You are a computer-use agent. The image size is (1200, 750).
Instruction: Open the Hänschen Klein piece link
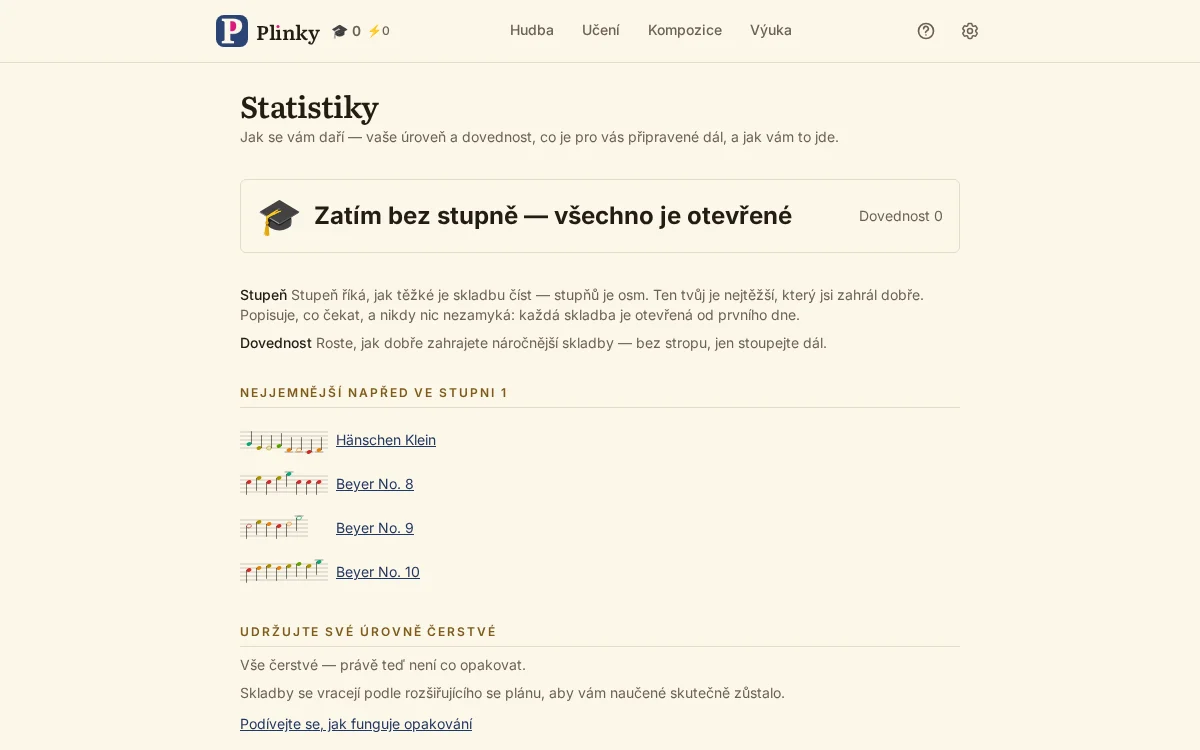point(386,440)
